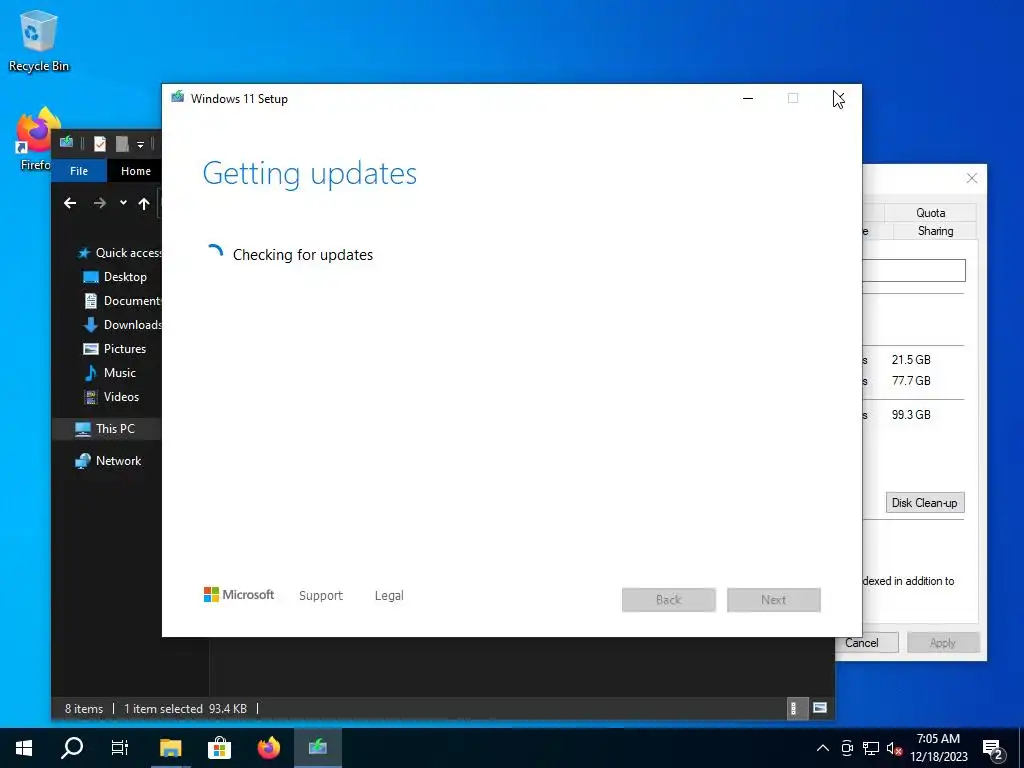Open taskbar Search

(x=72, y=748)
